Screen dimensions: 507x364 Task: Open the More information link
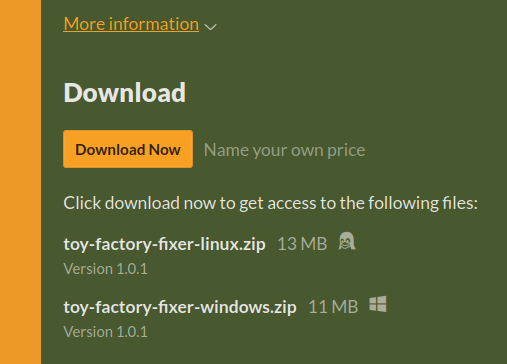click(131, 24)
